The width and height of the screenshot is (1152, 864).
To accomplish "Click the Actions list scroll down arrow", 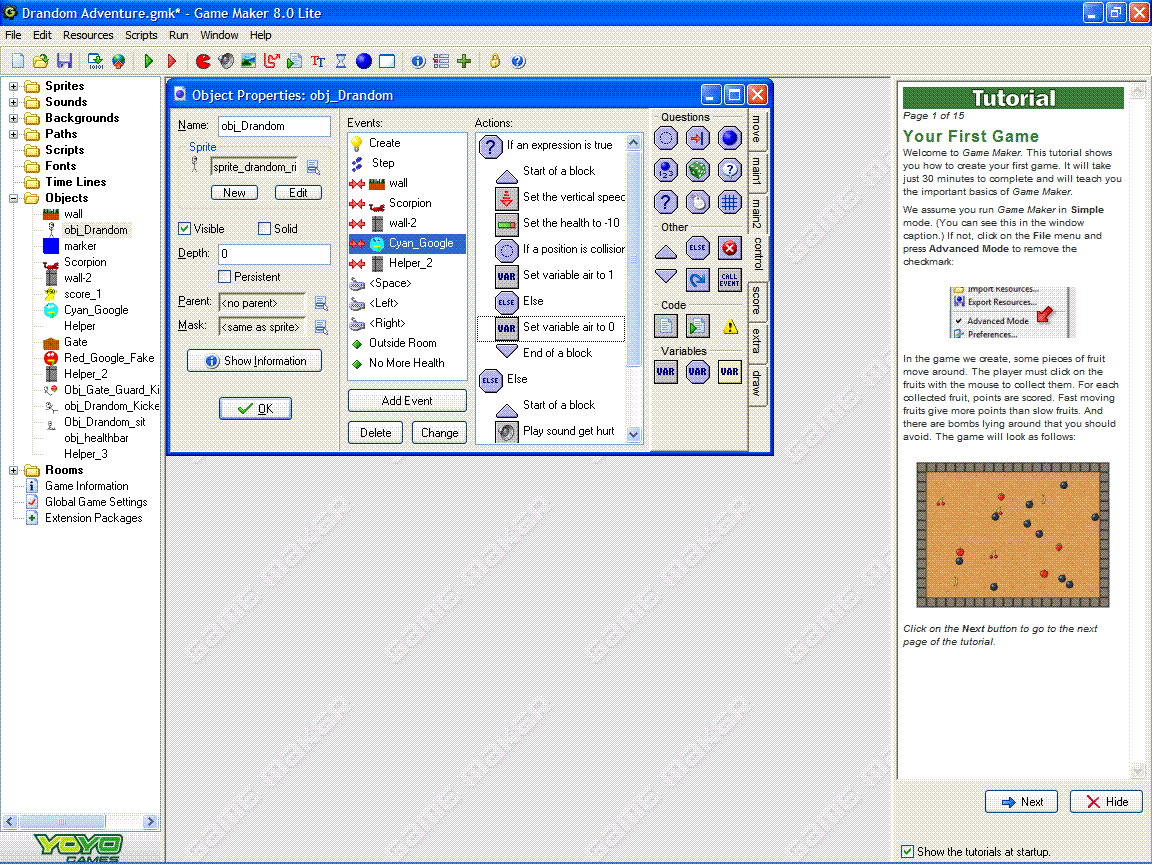I will [634, 434].
